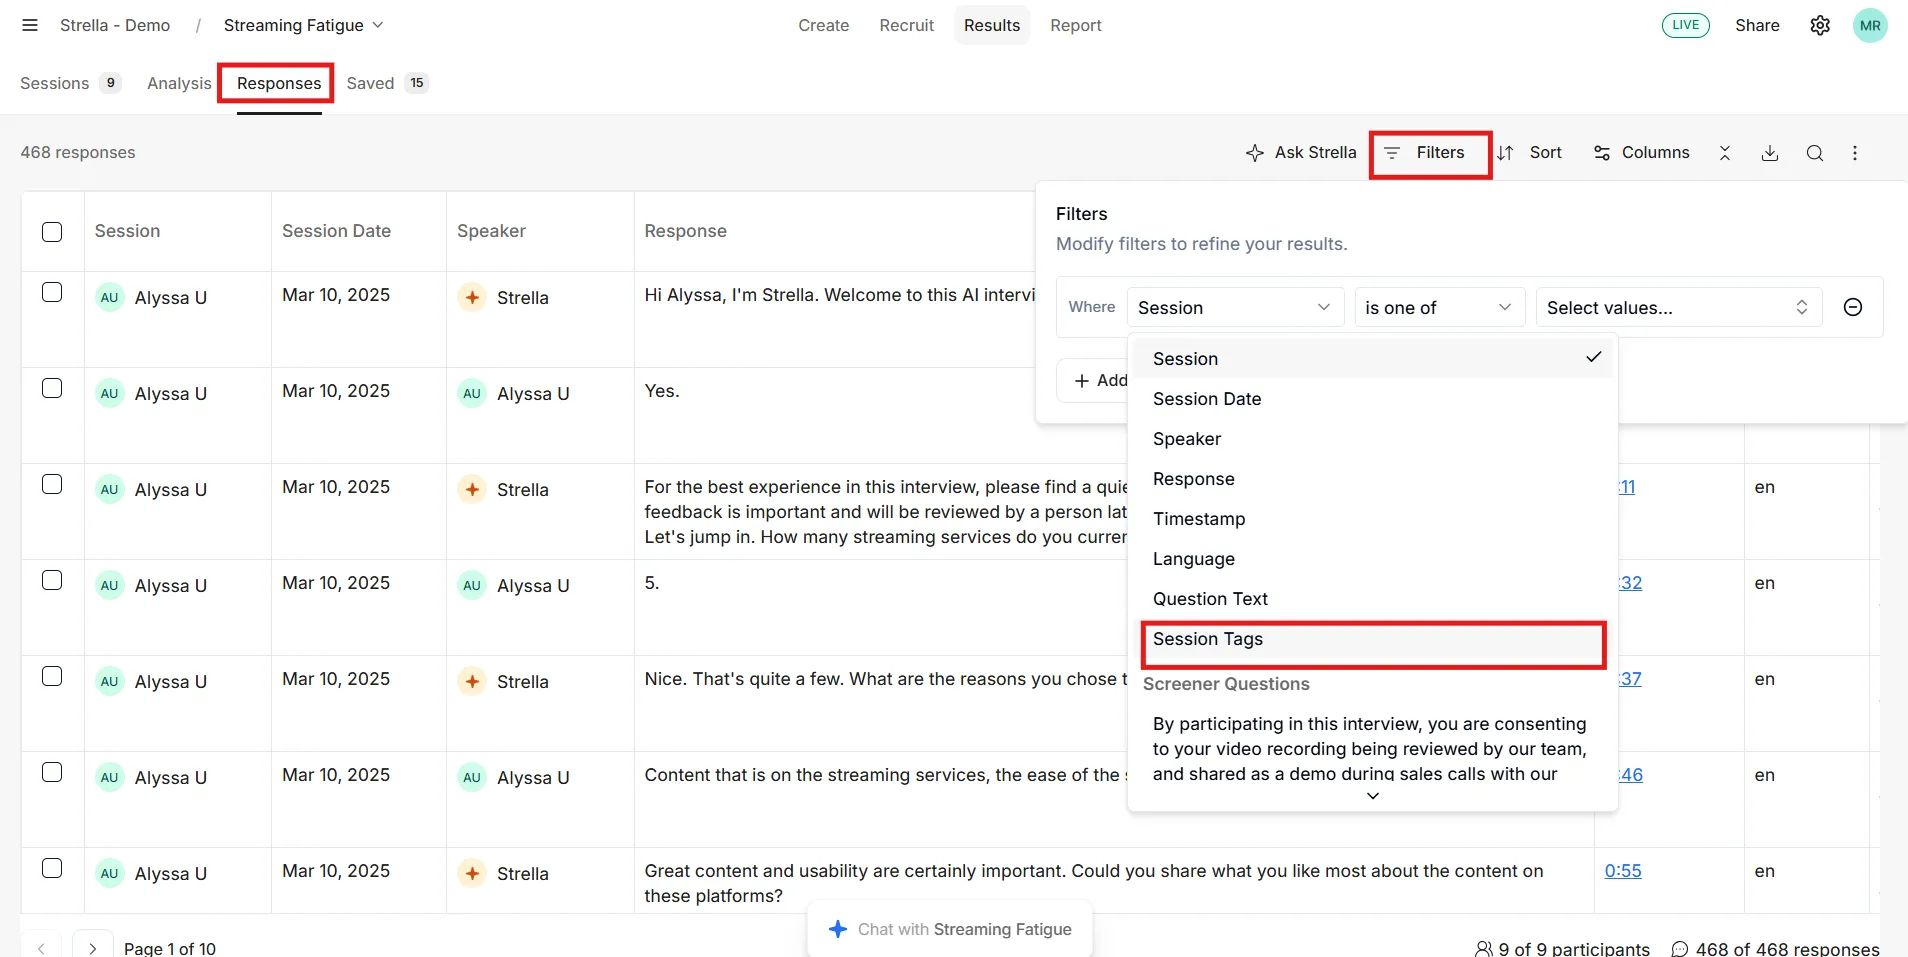Open the Filters button
The height and width of the screenshot is (957, 1908).
click(1425, 153)
